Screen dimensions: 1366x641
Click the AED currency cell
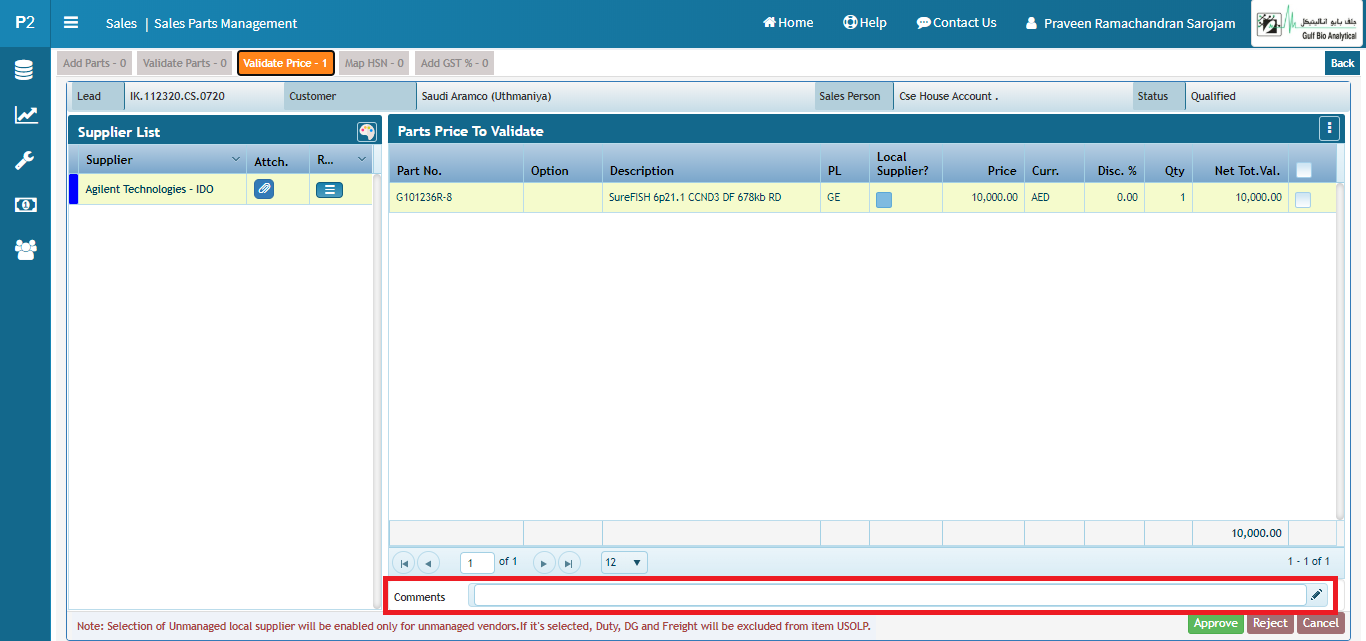pos(1054,198)
